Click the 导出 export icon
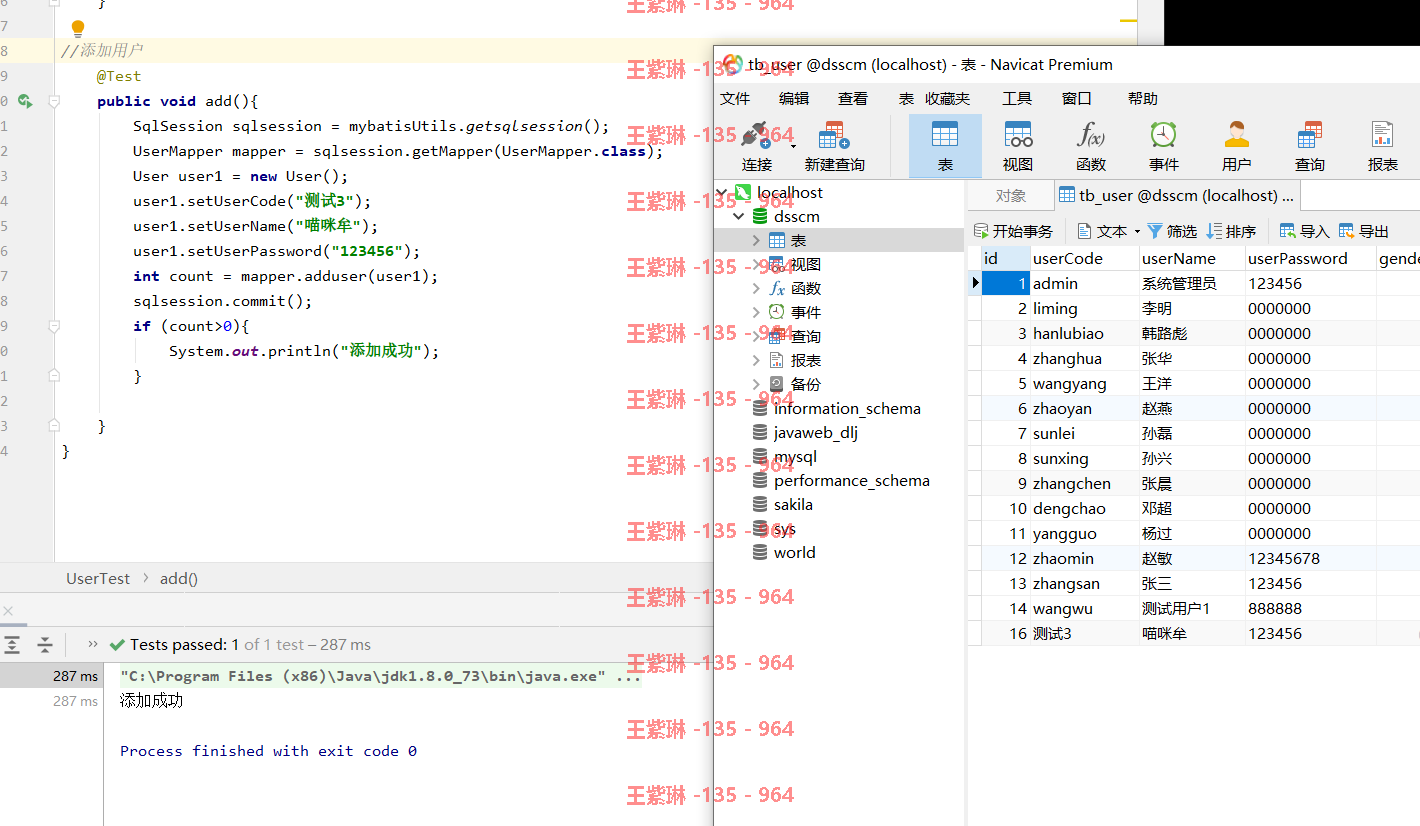Screen dimensions: 1420x826 click(1347, 231)
